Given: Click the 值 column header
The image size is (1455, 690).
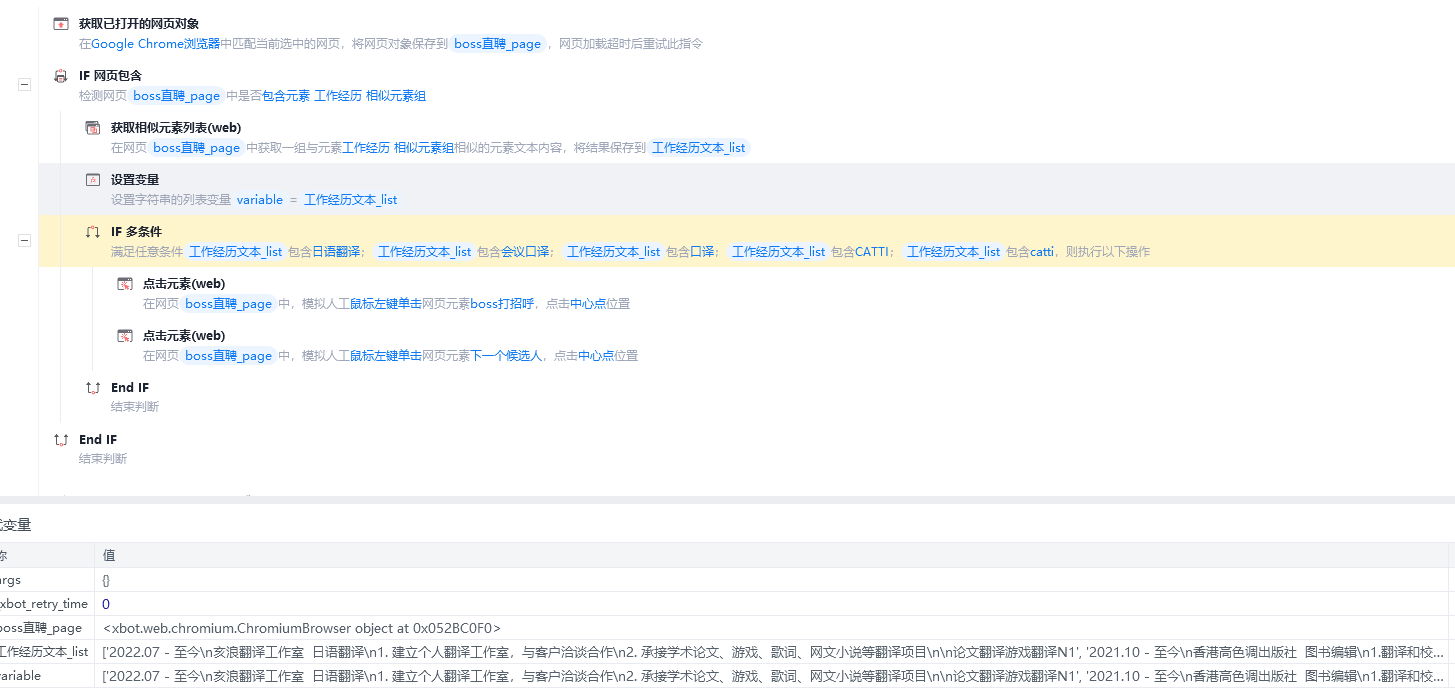Looking at the screenshot, I should coord(109,555).
